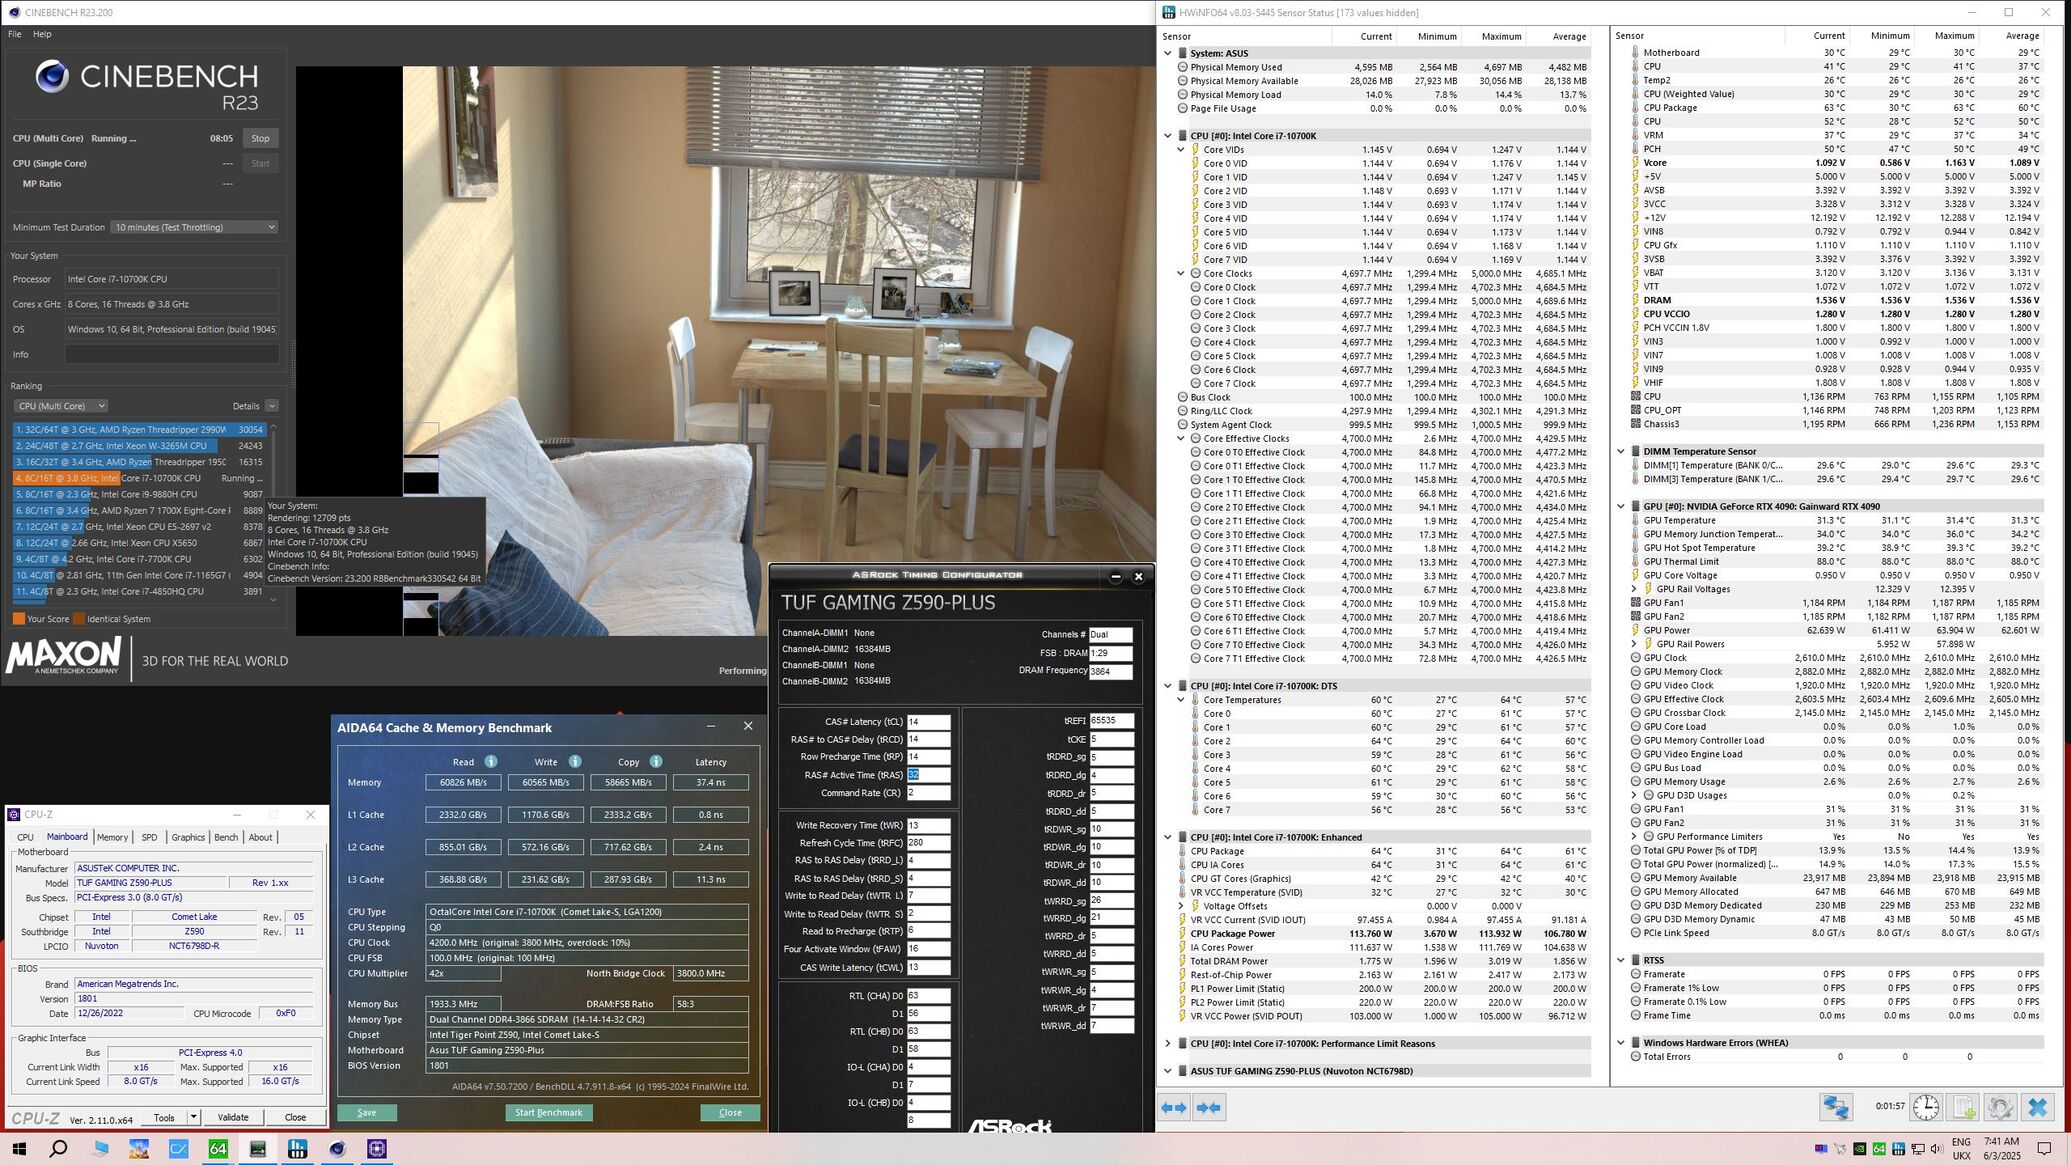Collapse the Core Clocks tree node
Image resolution: width=2071 pixels, height=1165 pixels.
(x=1181, y=273)
